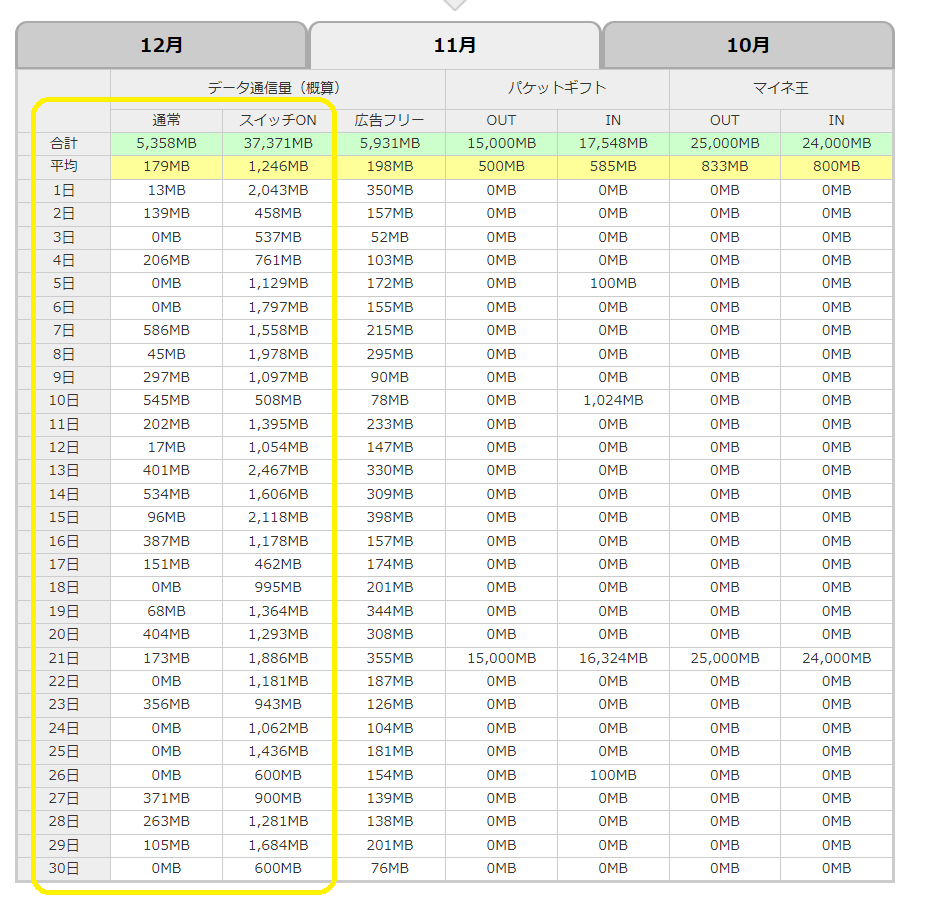This screenshot has height=901, width=933.
Task: Click the 398MB cell for 15日
Action: 390,518
